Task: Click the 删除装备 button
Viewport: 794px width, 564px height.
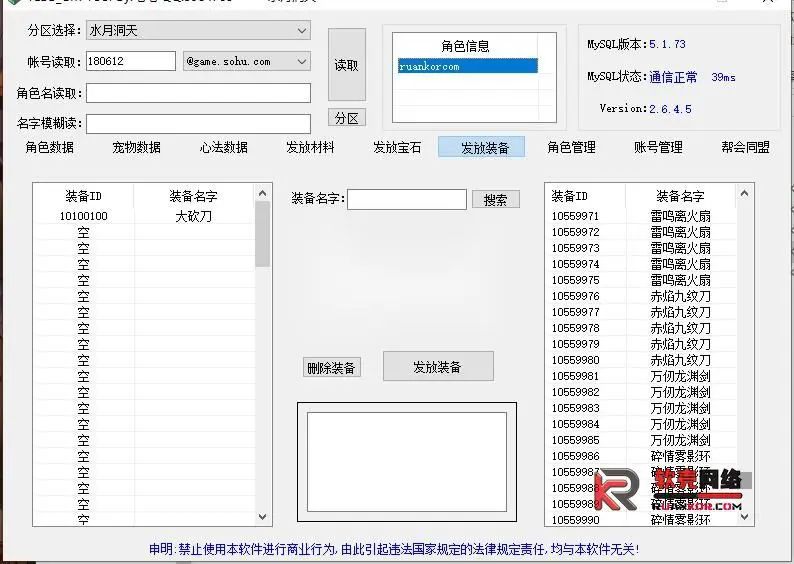Action: pyautogui.click(x=332, y=368)
